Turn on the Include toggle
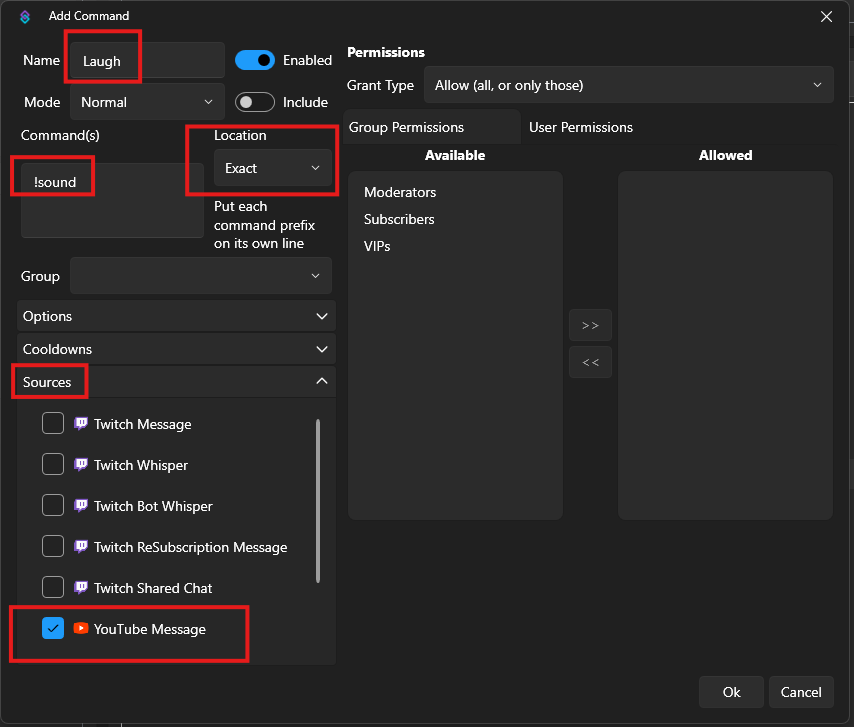The image size is (854, 727). coord(255,102)
